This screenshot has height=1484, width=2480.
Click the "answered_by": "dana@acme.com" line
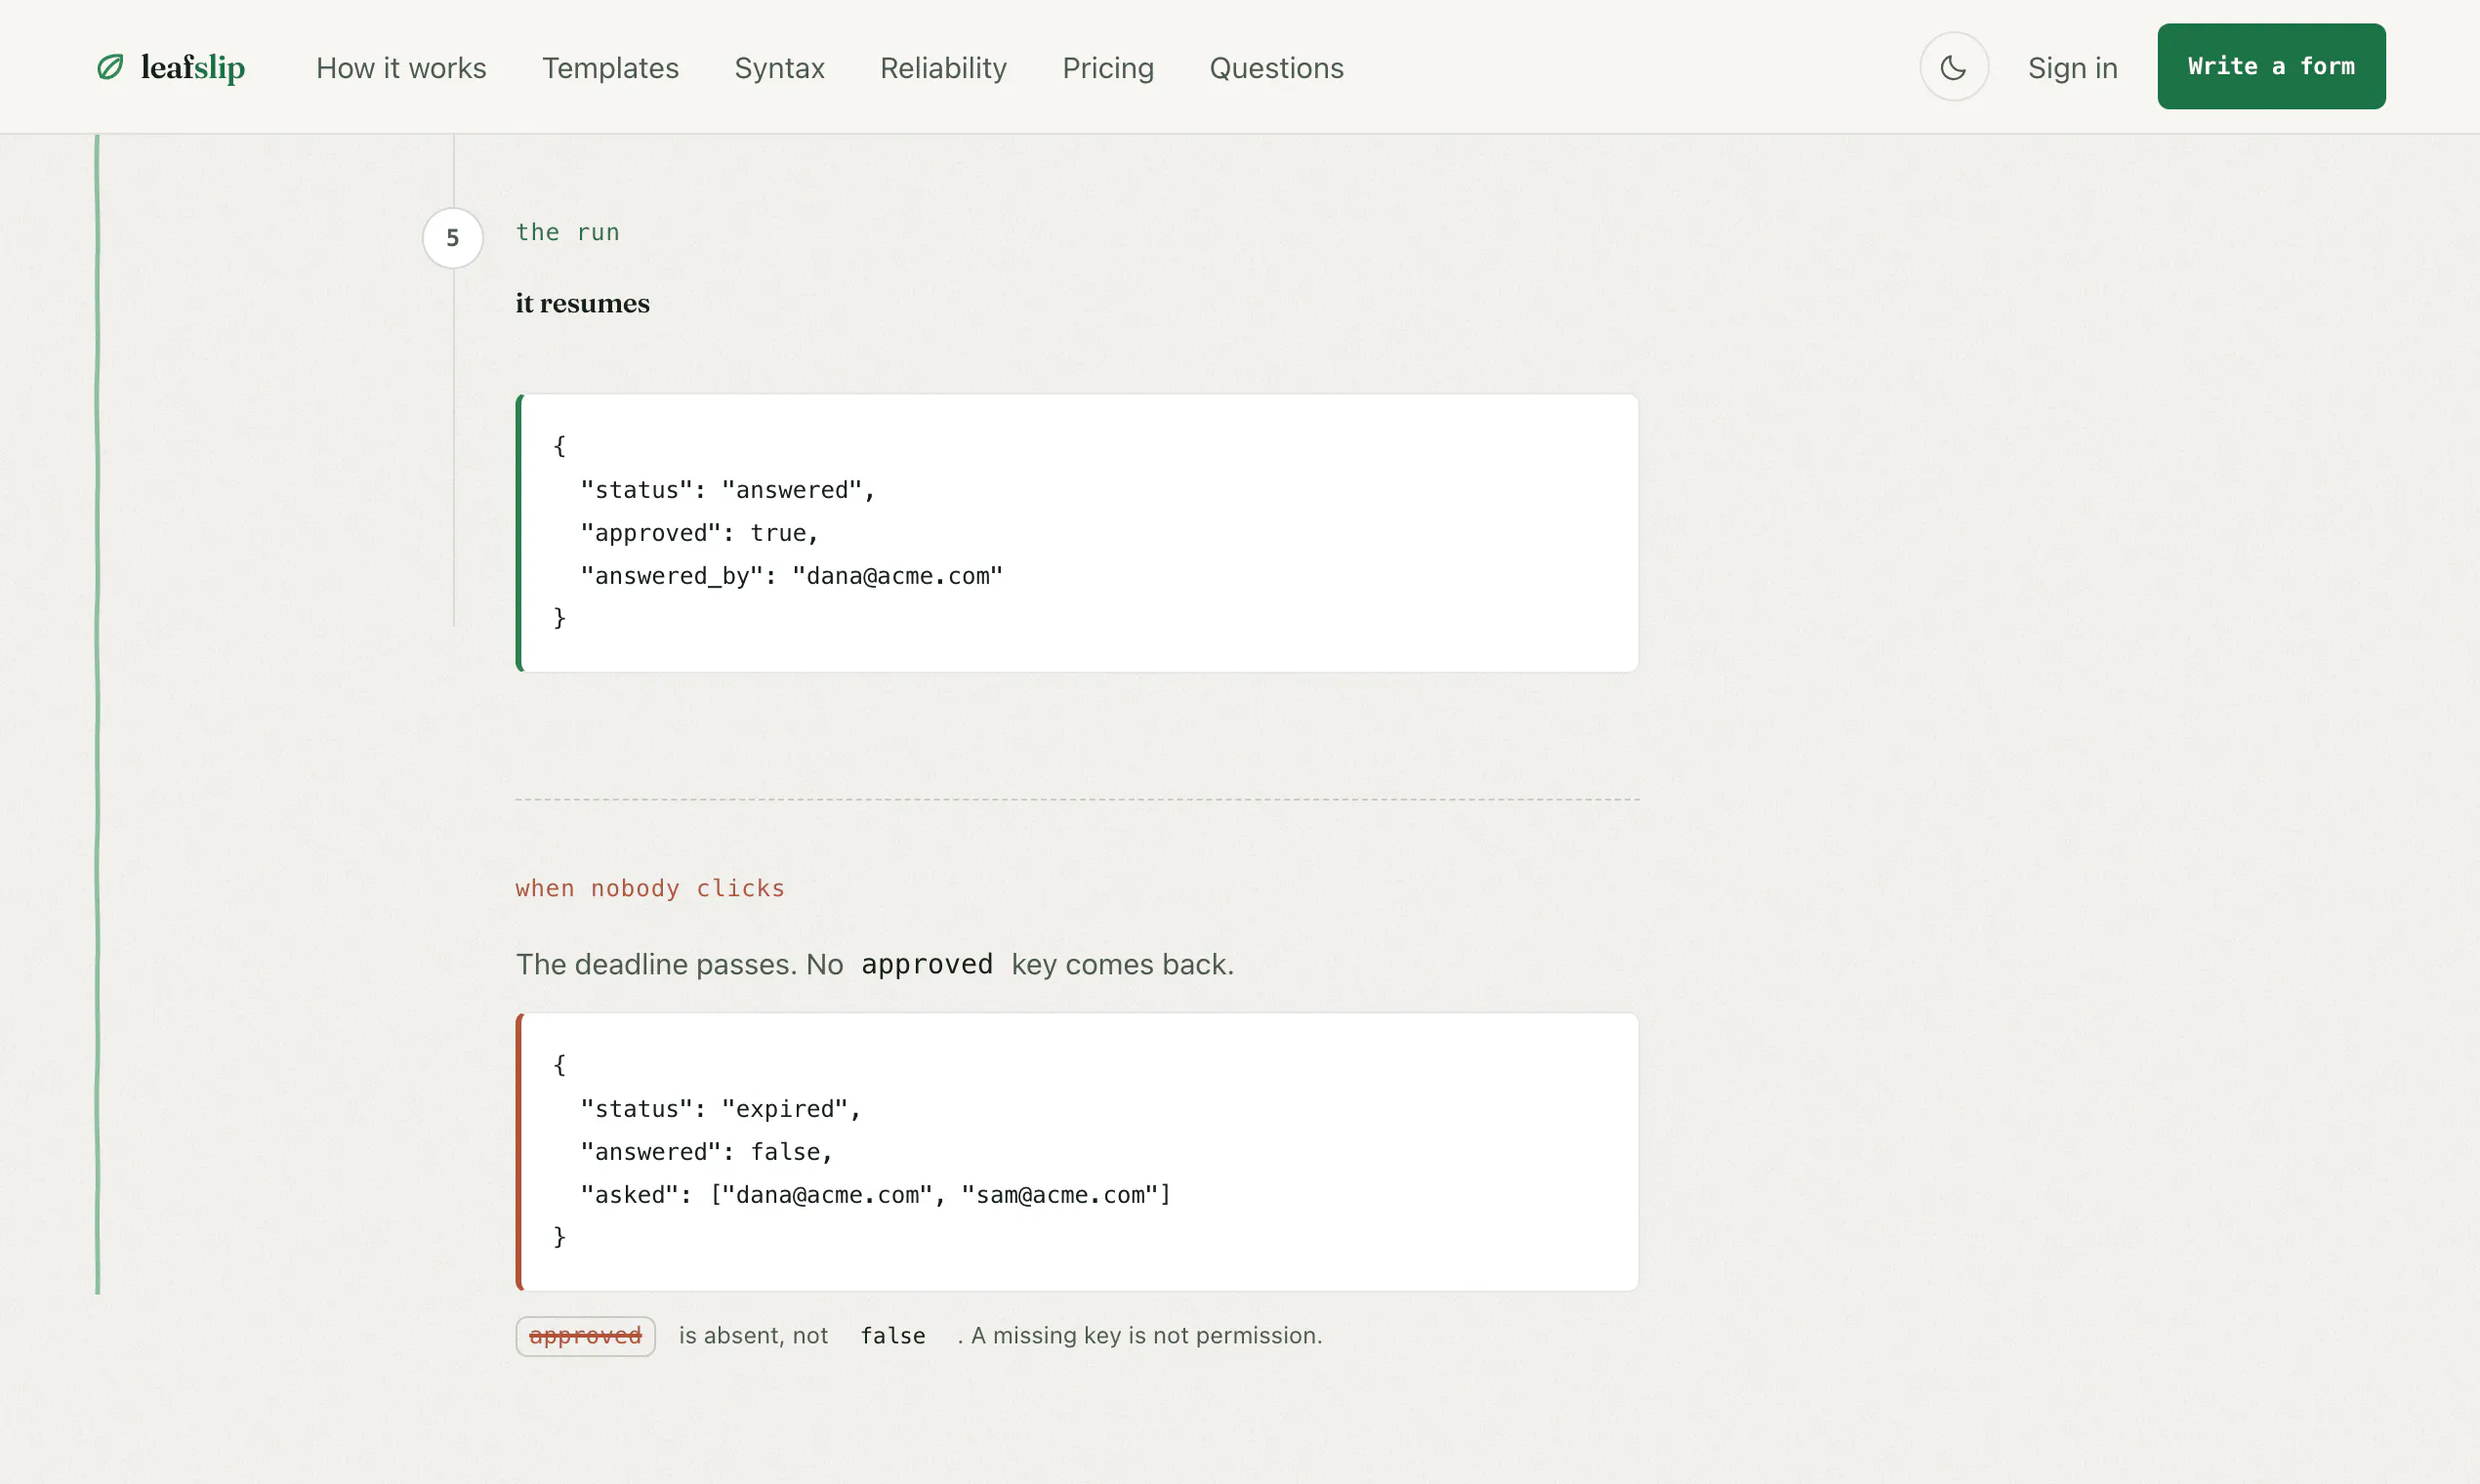tap(792, 576)
